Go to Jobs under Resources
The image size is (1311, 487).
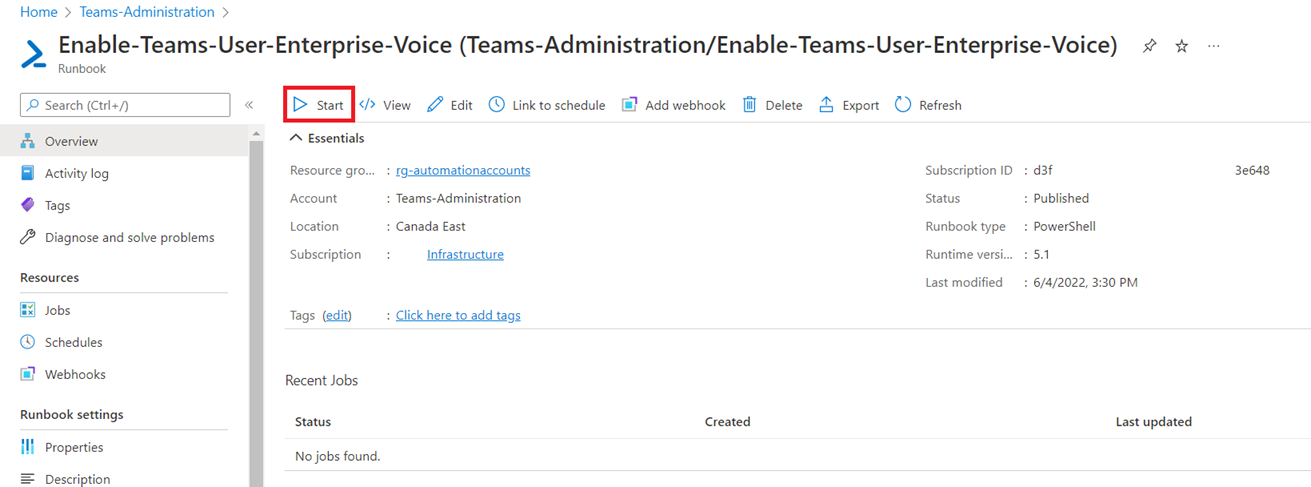[57, 310]
